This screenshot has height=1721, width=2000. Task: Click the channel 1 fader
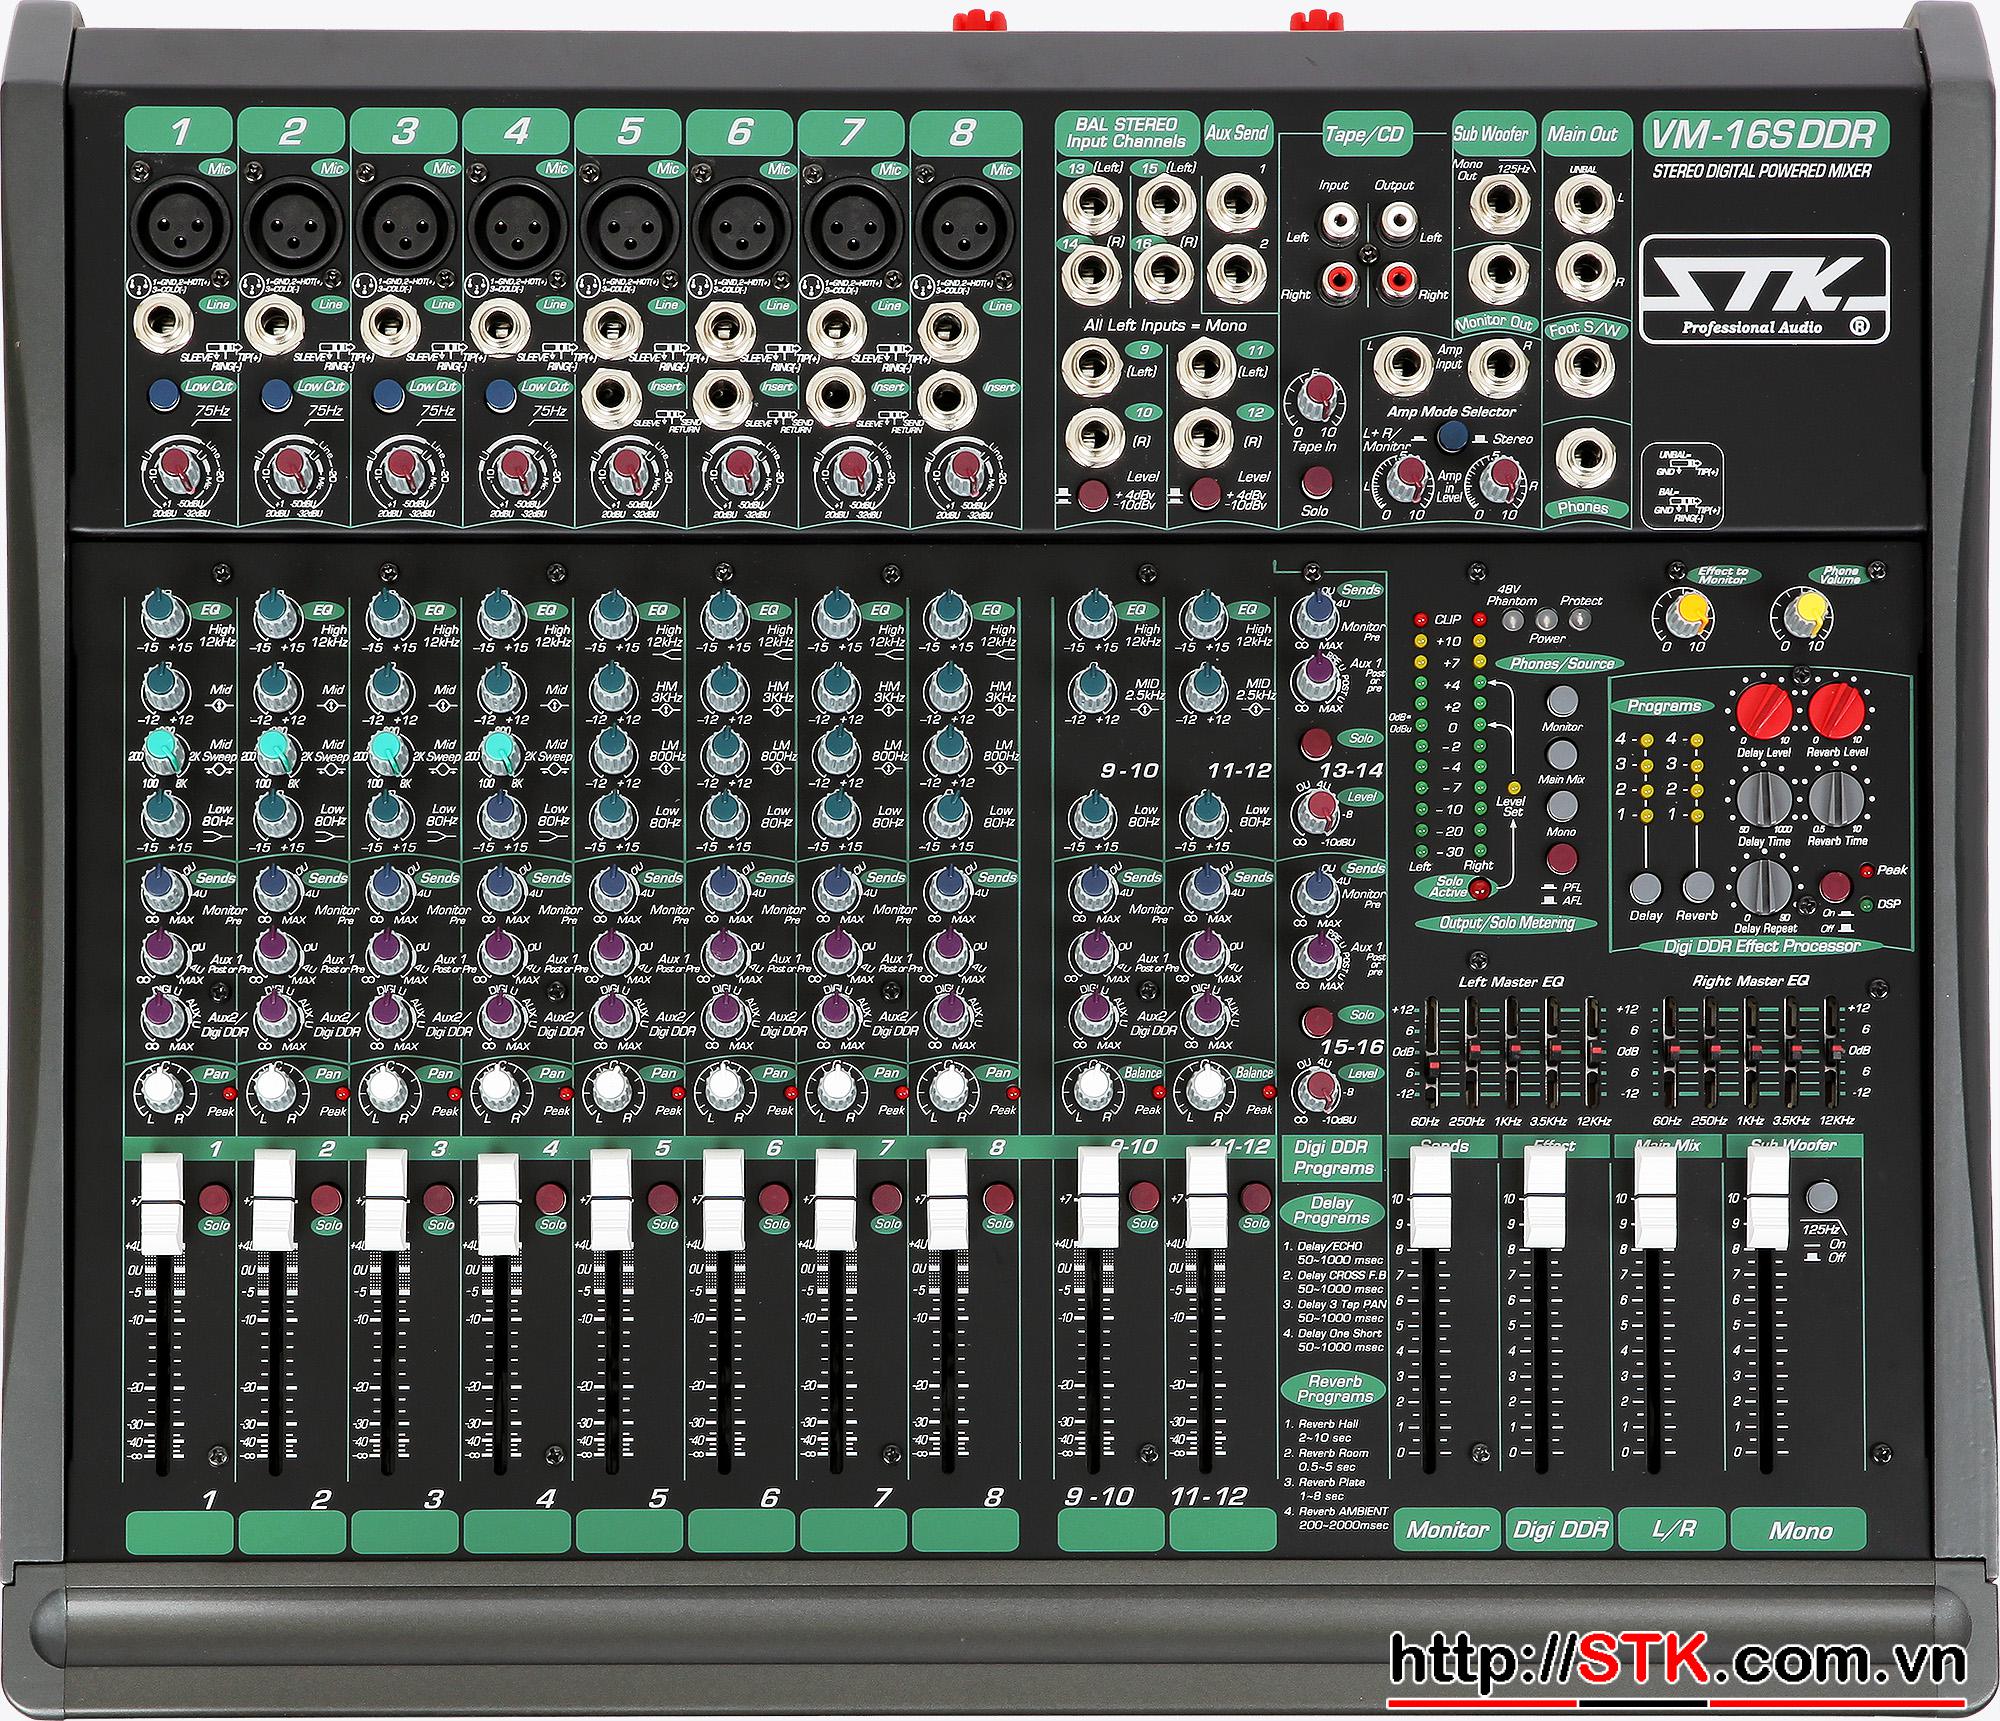162,1201
